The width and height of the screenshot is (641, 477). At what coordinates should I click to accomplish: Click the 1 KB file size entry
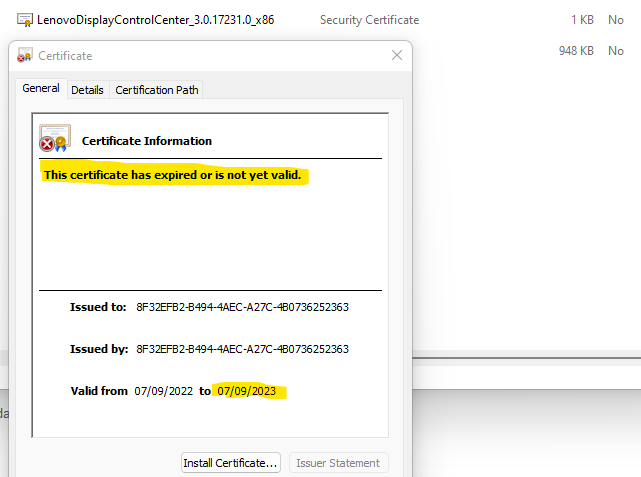click(582, 20)
